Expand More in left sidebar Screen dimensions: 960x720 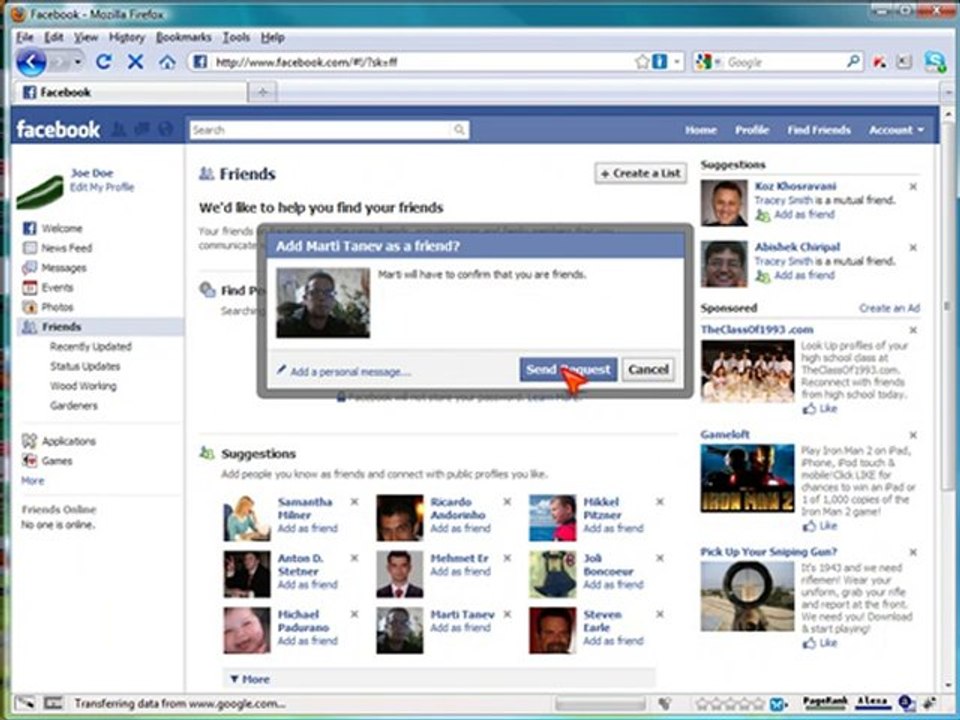(32, 481)
